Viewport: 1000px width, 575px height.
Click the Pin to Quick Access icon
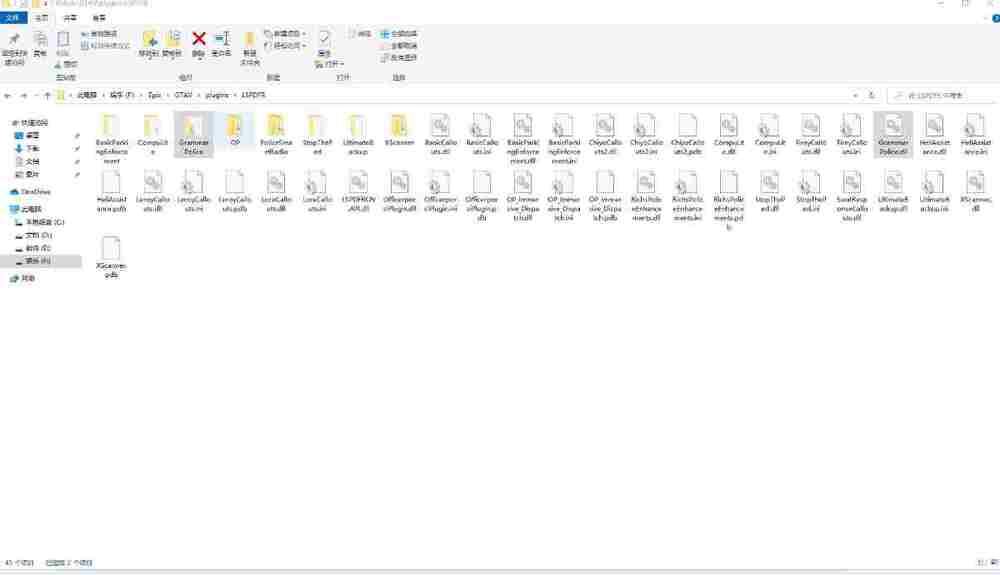click(14, 44)
